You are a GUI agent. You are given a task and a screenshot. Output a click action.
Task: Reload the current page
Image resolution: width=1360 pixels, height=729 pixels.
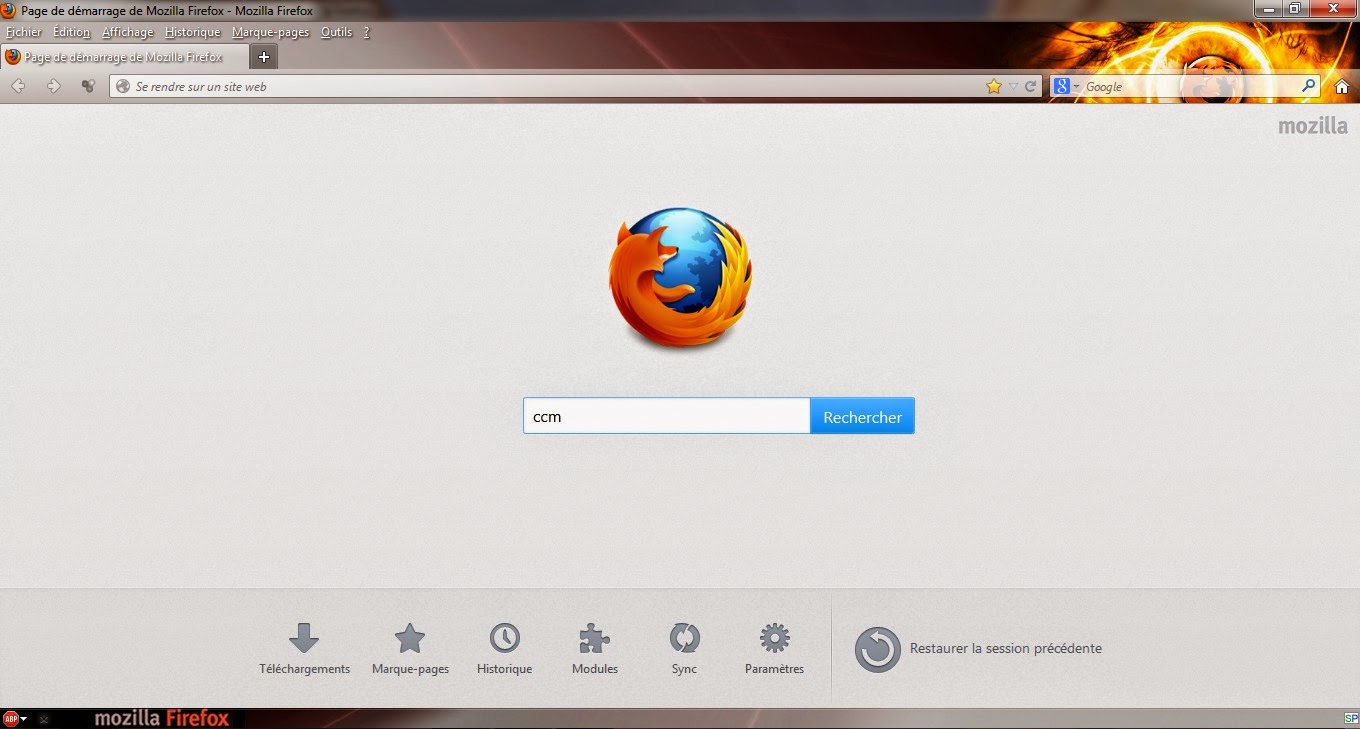(x=1030, y=87)
